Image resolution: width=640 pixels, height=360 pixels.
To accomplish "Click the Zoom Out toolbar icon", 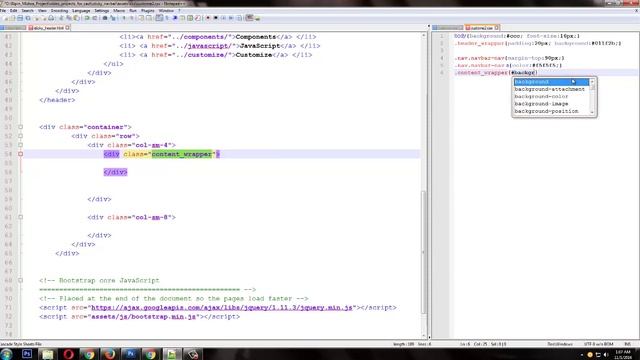I will 131,18.
